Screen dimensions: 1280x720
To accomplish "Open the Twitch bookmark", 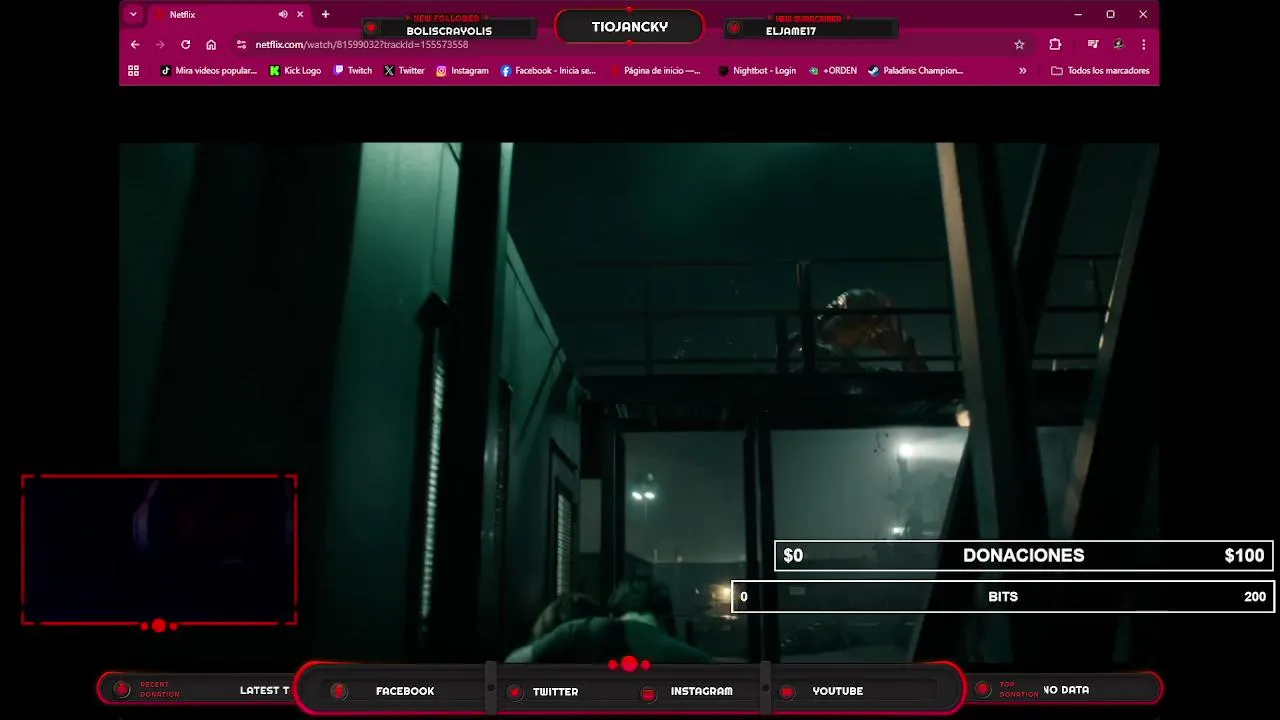I will point(353,71).
